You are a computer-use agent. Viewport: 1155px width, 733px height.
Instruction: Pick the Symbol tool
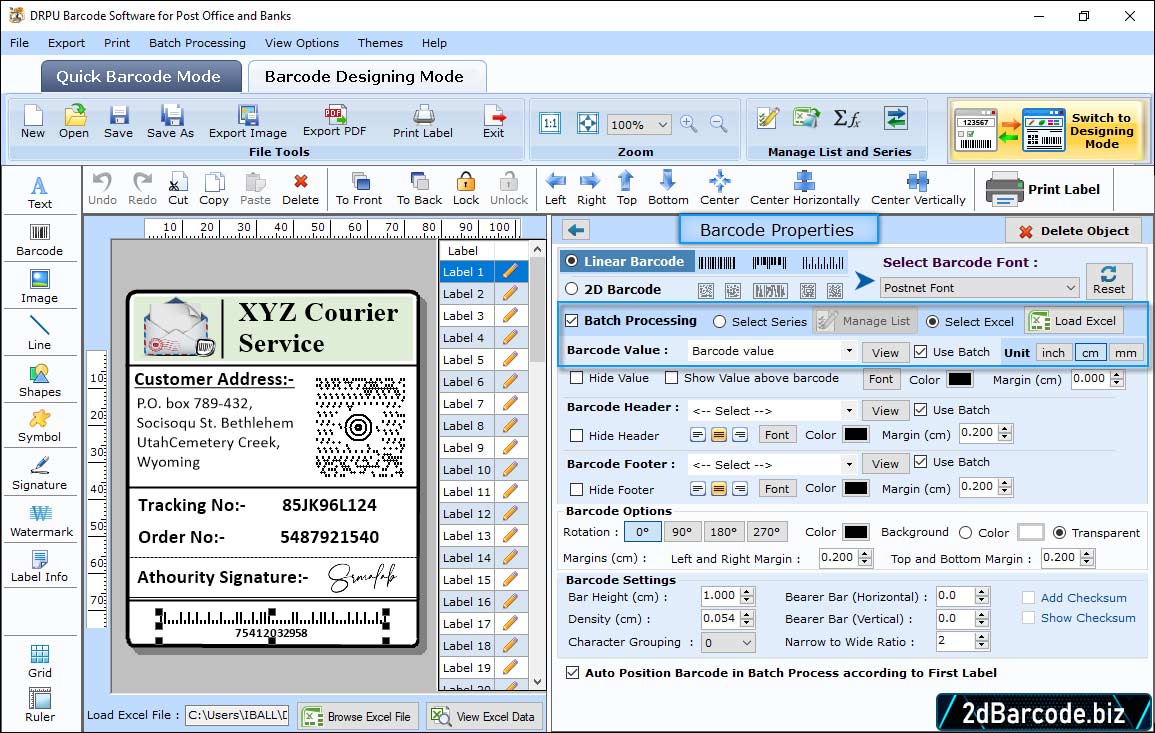(x=40, y=427)
